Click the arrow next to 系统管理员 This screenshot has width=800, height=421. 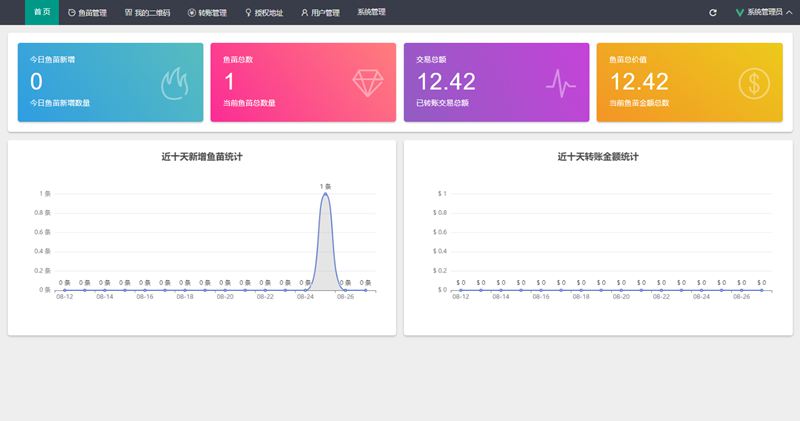click(789, 12)
